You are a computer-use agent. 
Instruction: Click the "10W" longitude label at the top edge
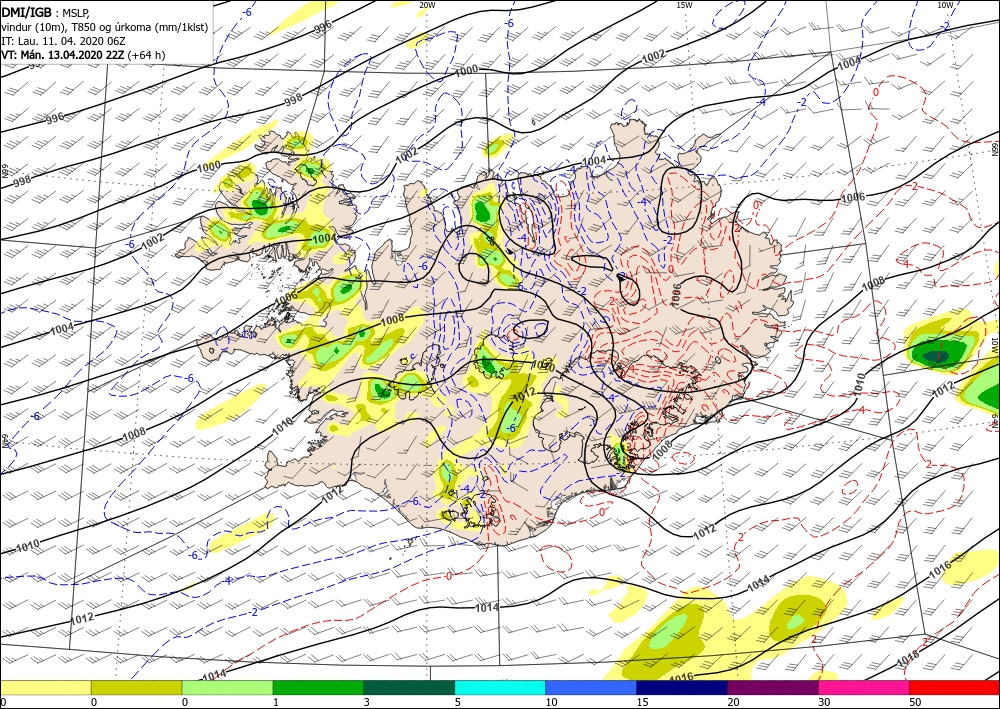pyautogui.click(x=945, y=4)
